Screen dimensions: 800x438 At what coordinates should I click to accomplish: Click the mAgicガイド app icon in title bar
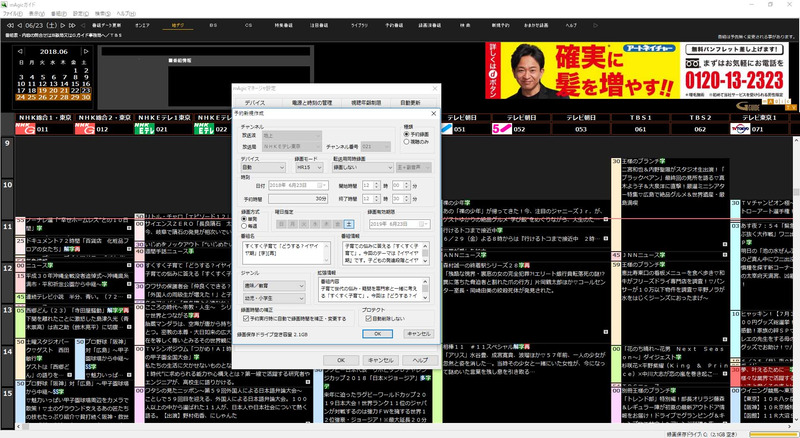coord(5,5)
